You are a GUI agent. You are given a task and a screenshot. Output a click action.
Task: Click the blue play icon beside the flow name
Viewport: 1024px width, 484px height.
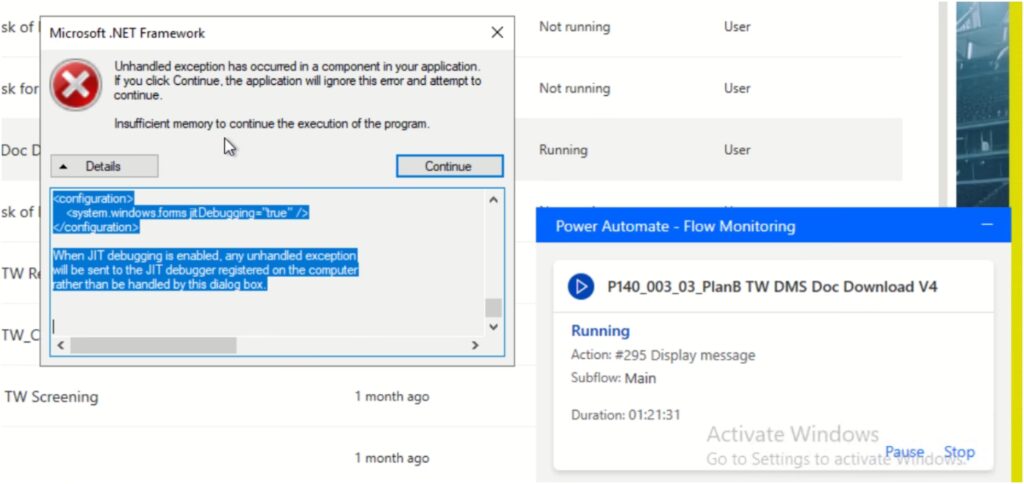[x=581, y=287]
